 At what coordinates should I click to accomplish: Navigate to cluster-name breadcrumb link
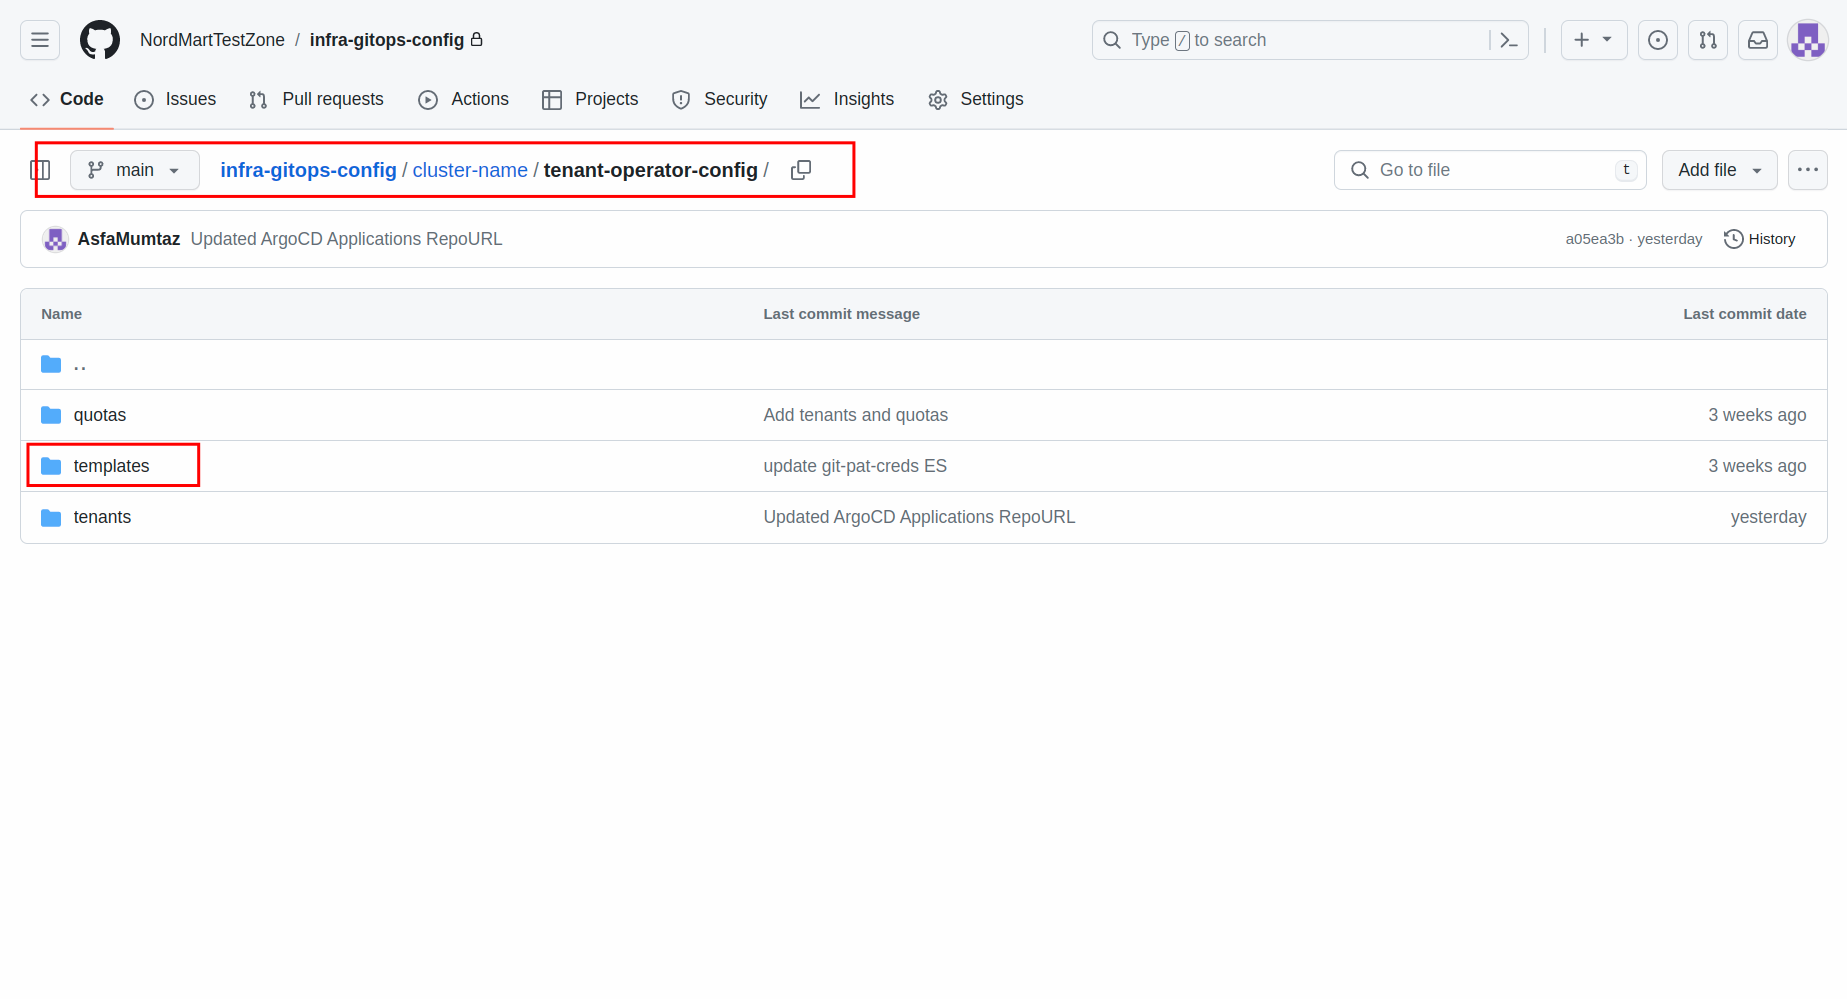470,170
